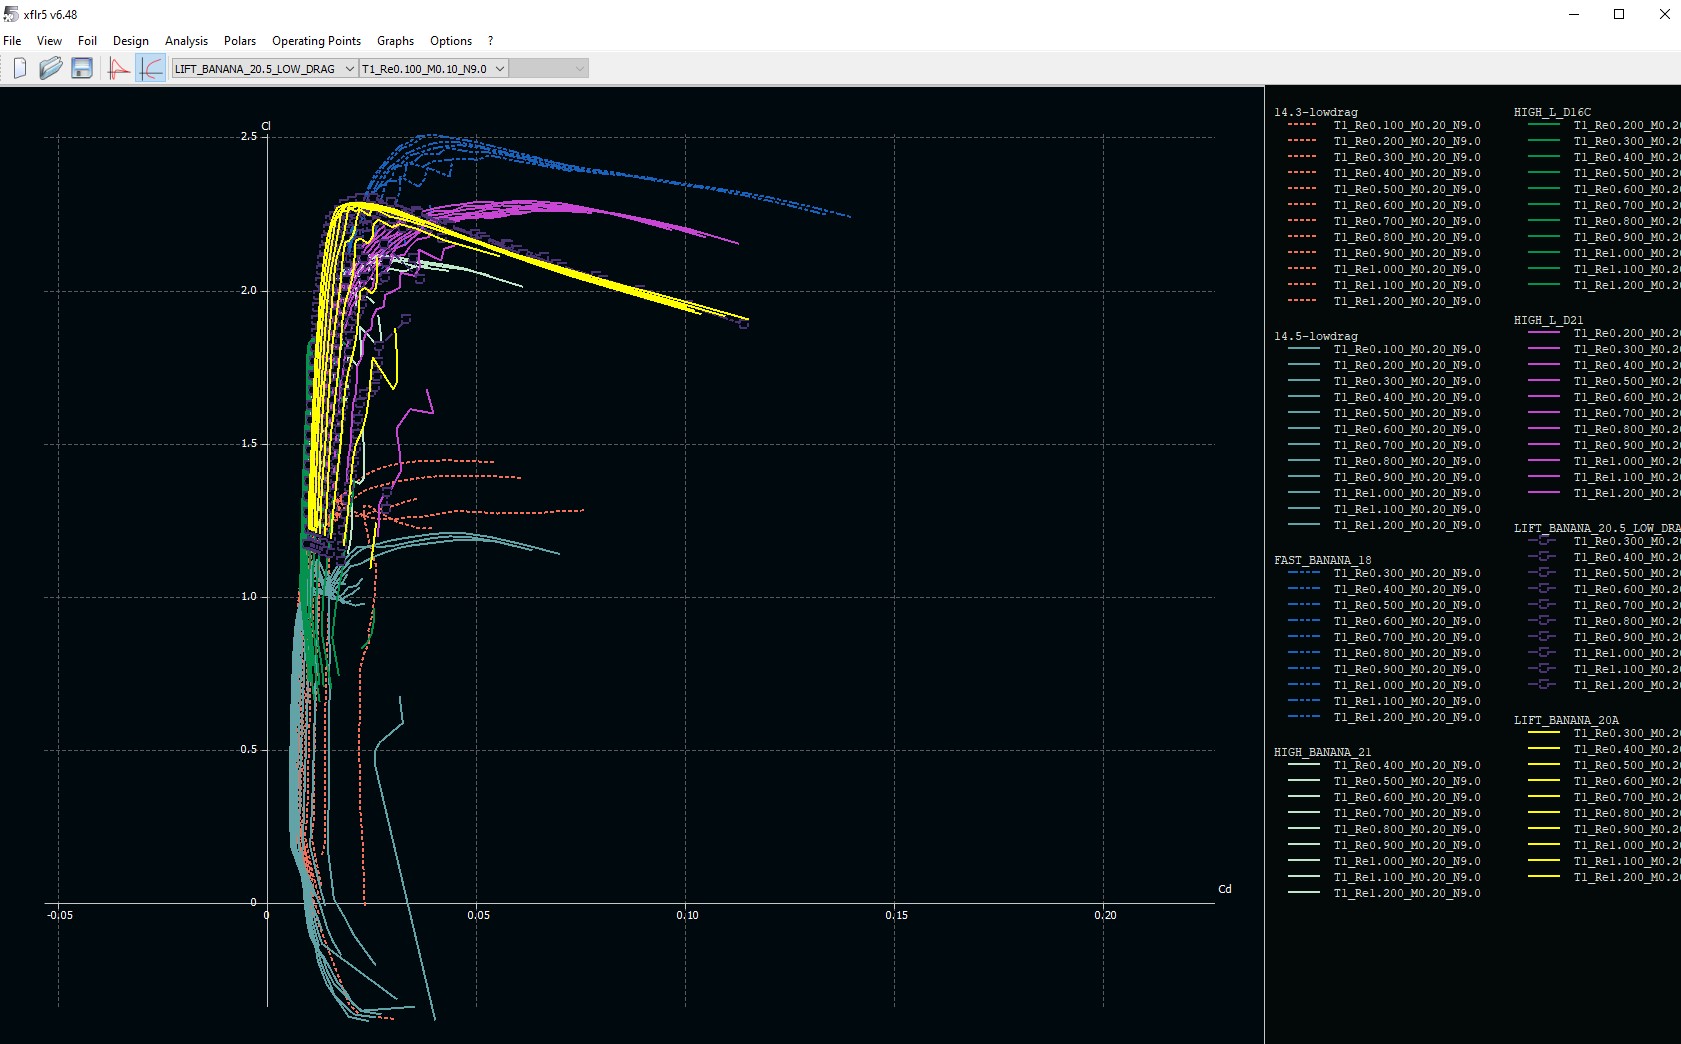Viewport: 1681px width, 1044px height.
Task: Create a new project with the blank page icon
Action: (20, 68)
